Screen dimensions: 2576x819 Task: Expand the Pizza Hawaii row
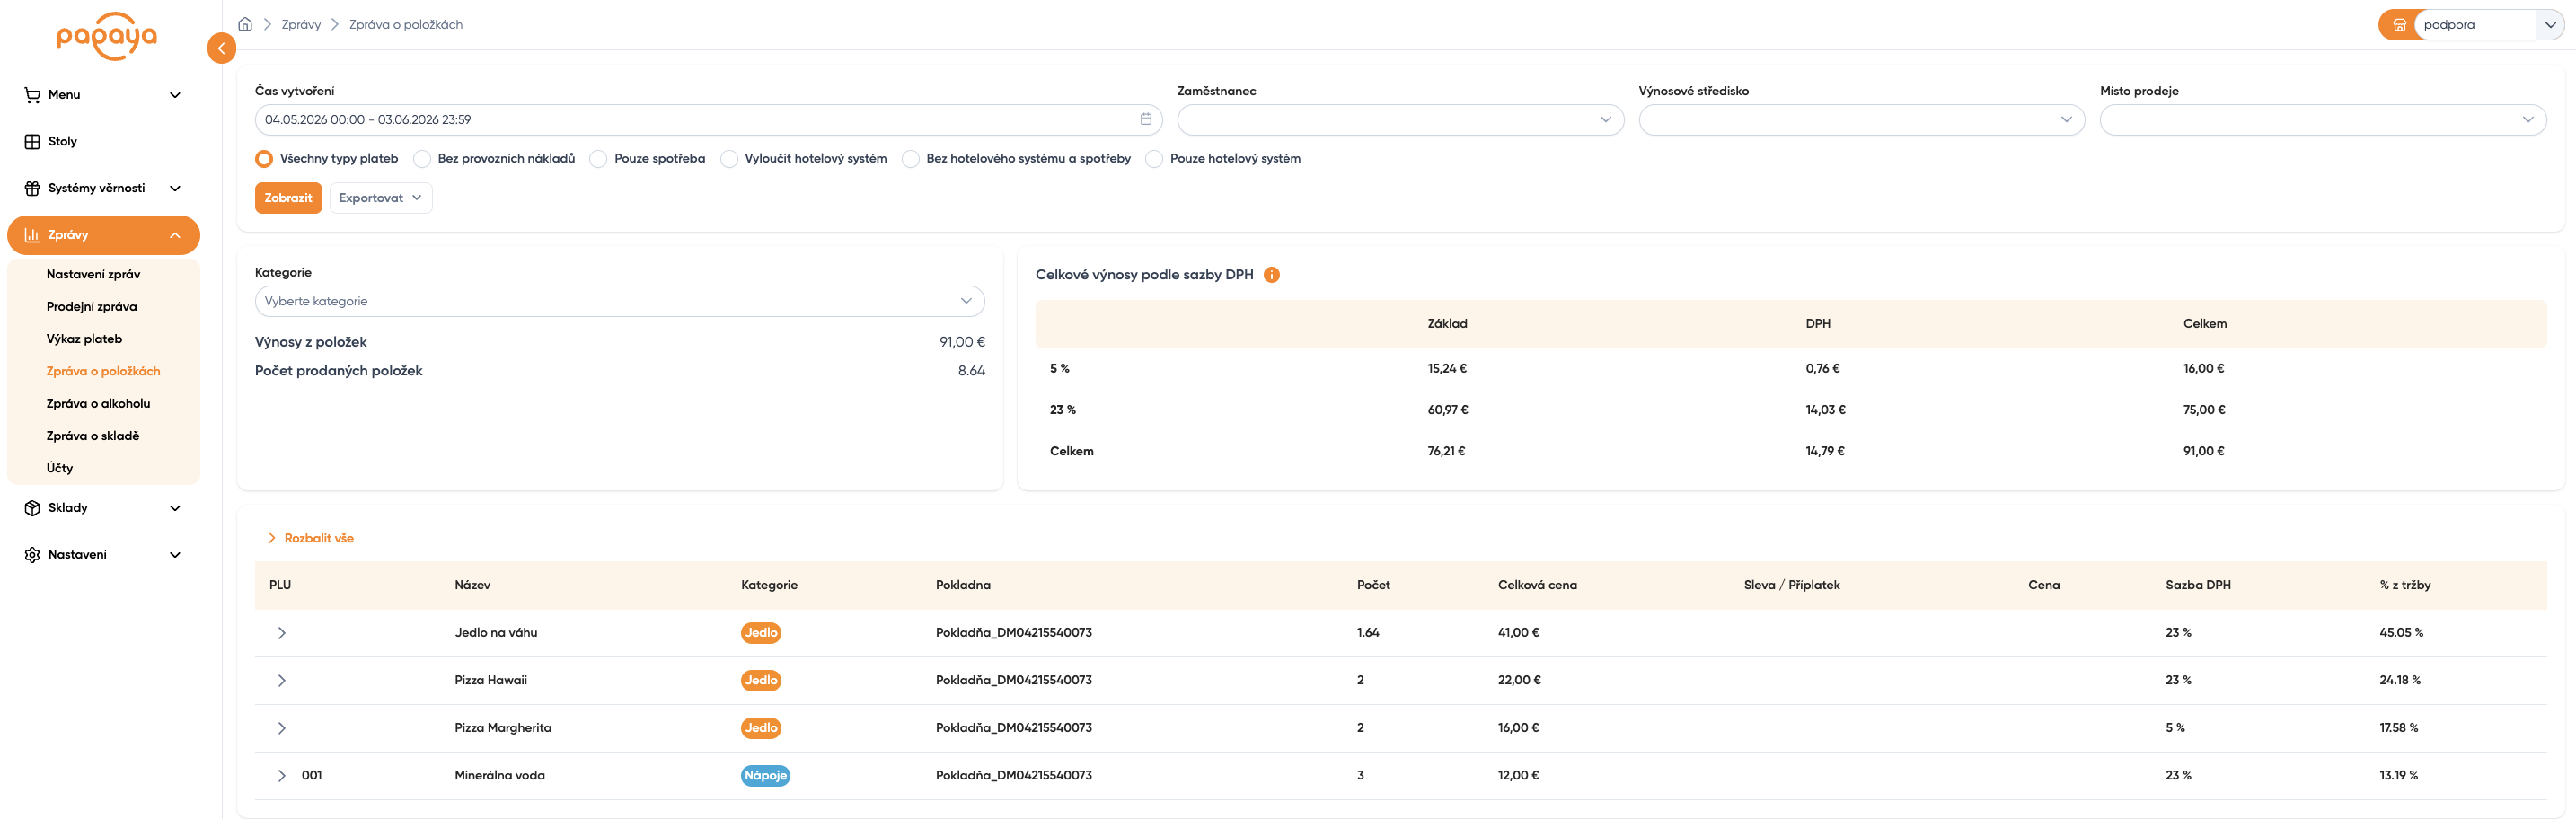[282, 681]
